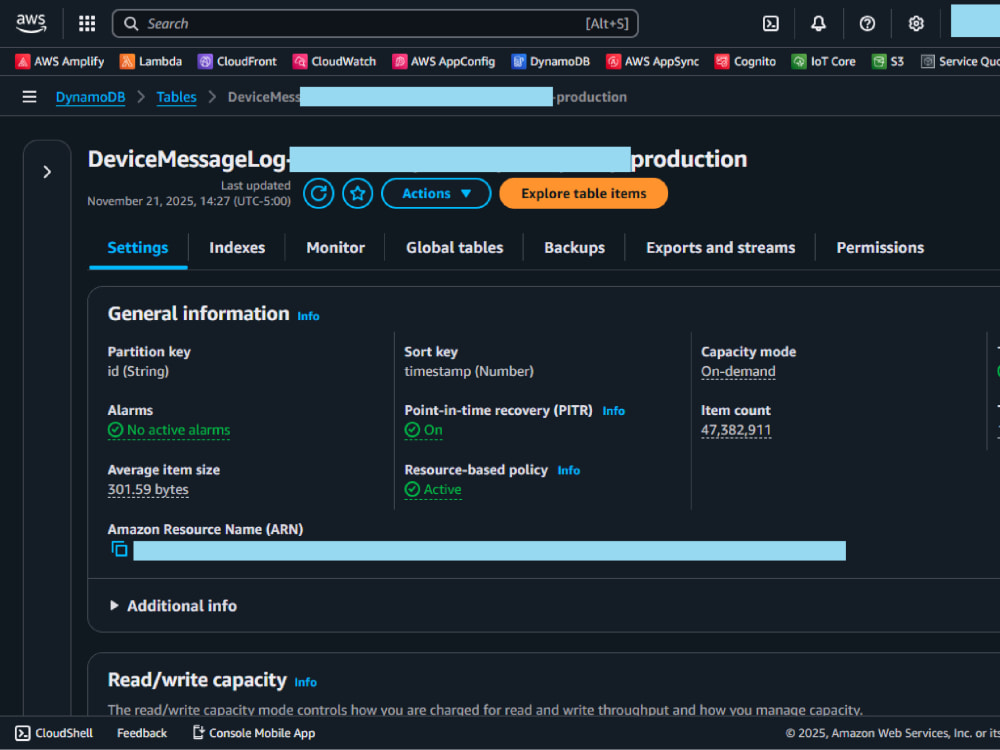The image size is (1000, 750).
Task: Open Info link for Resource-based policy
Action: (x=568, y=471)
